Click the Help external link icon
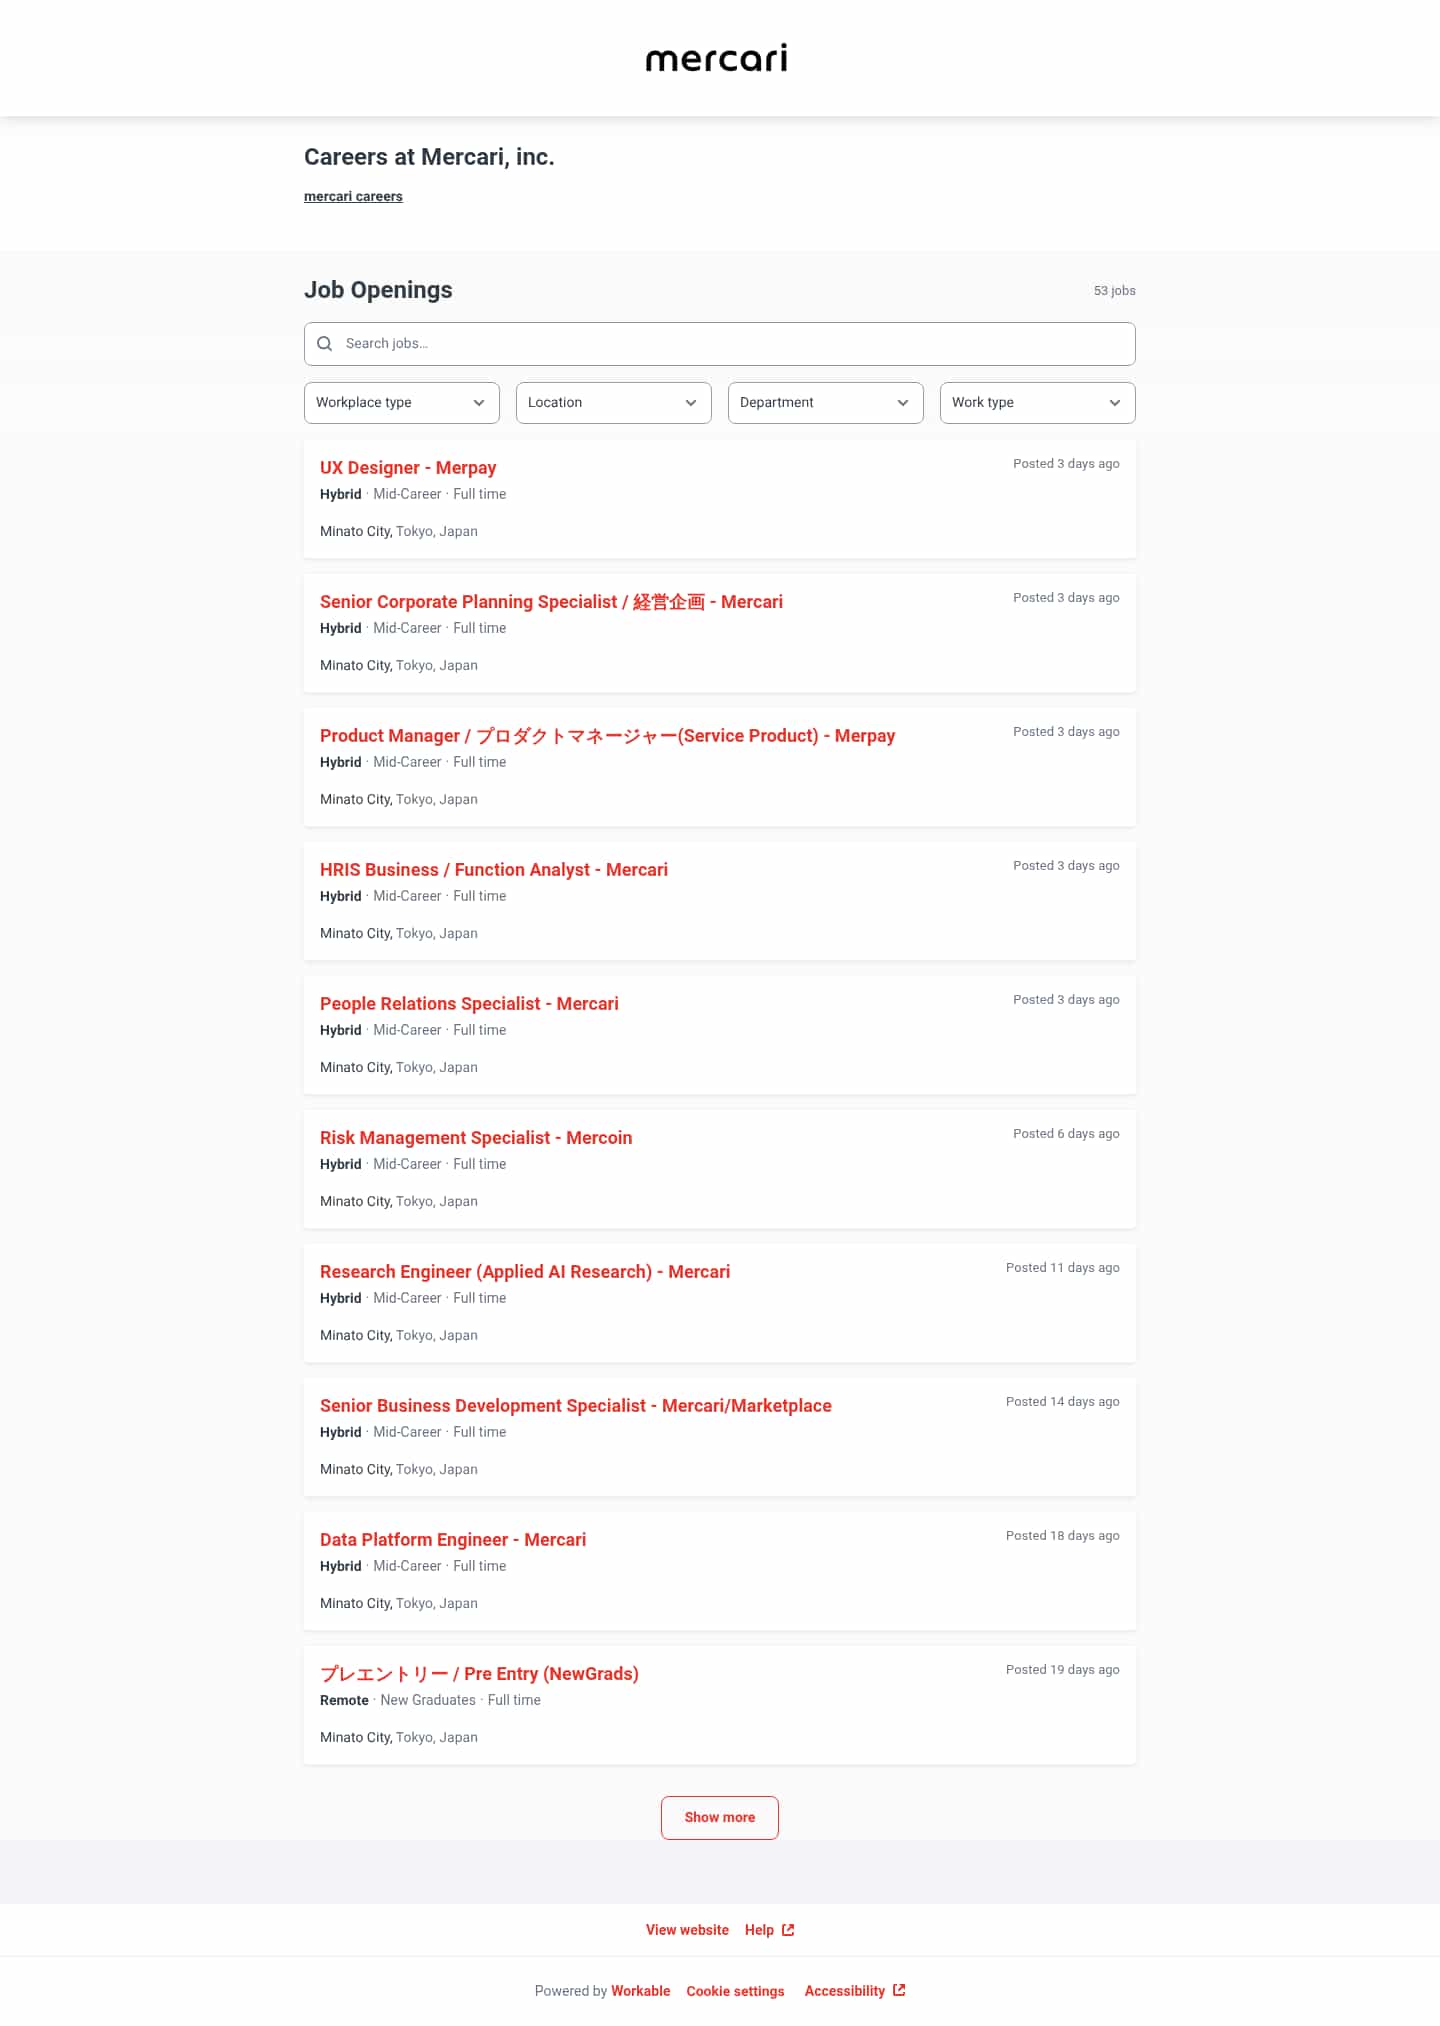Screen dimensions: 1440x2026 [788, 1930]
